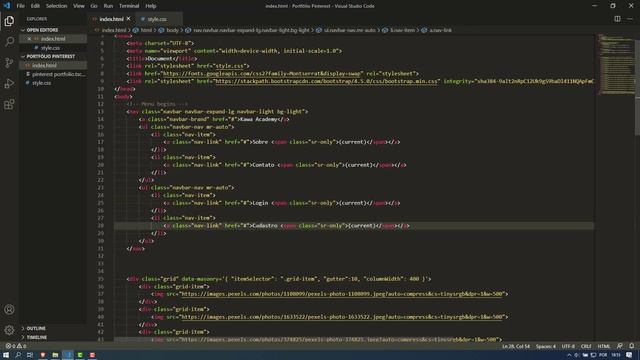Open the Accounts menu icon
The height and width of the screenshot is (360, 640).
(9, 309)
